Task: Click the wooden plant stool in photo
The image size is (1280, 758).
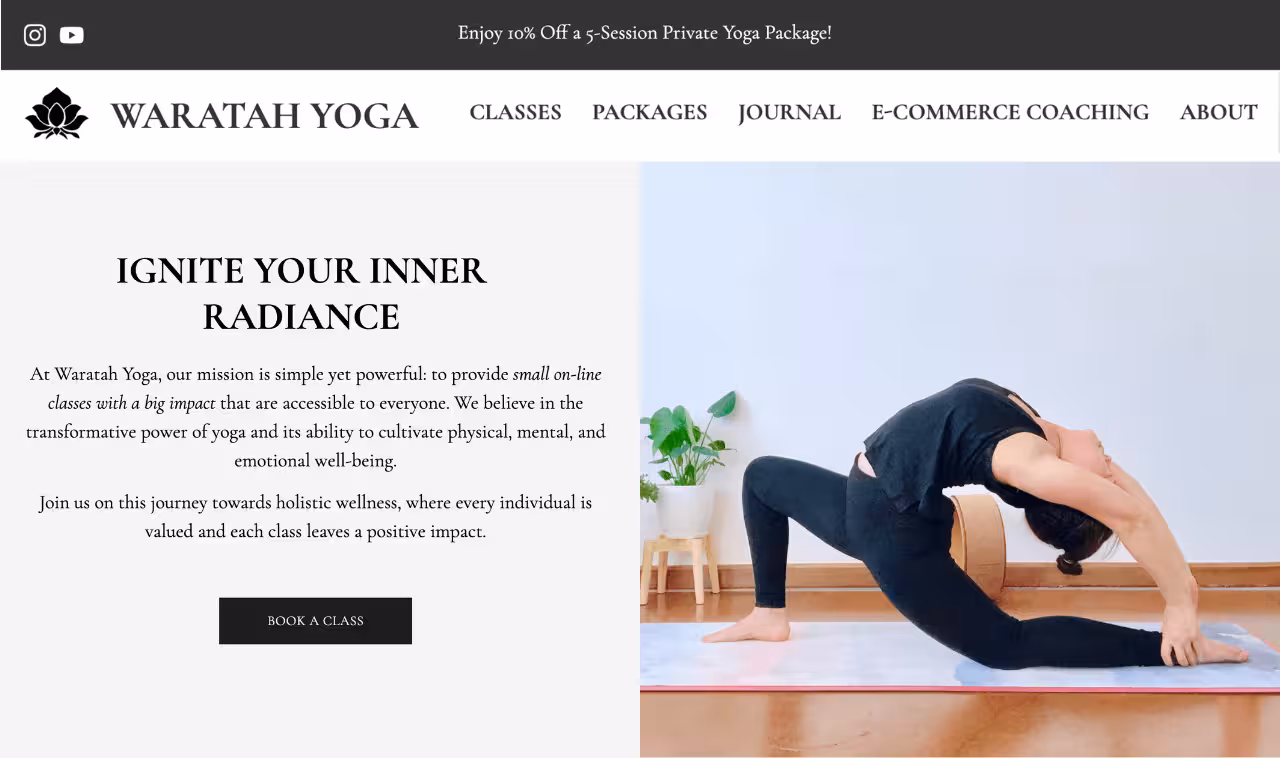Action: [681, 568]
